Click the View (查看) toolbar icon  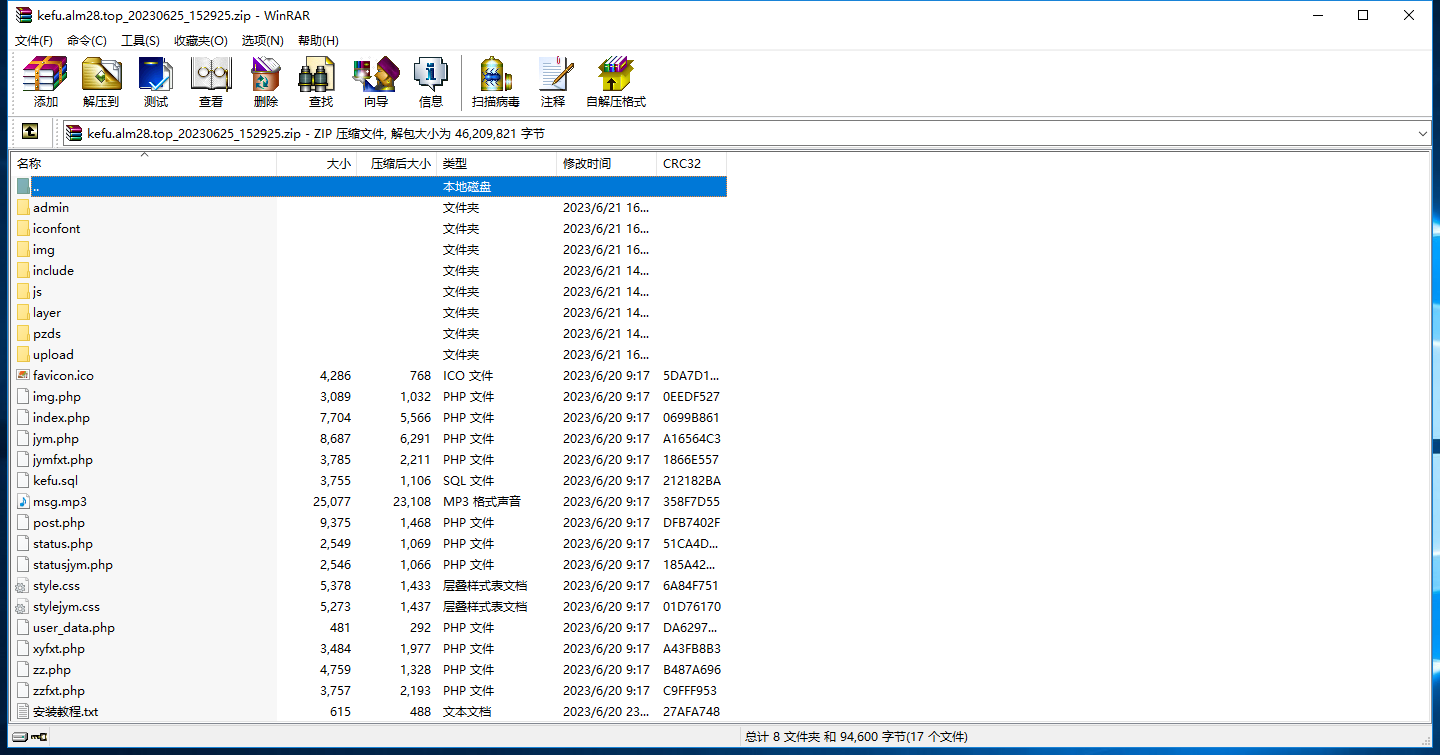(x=211, y=82)
